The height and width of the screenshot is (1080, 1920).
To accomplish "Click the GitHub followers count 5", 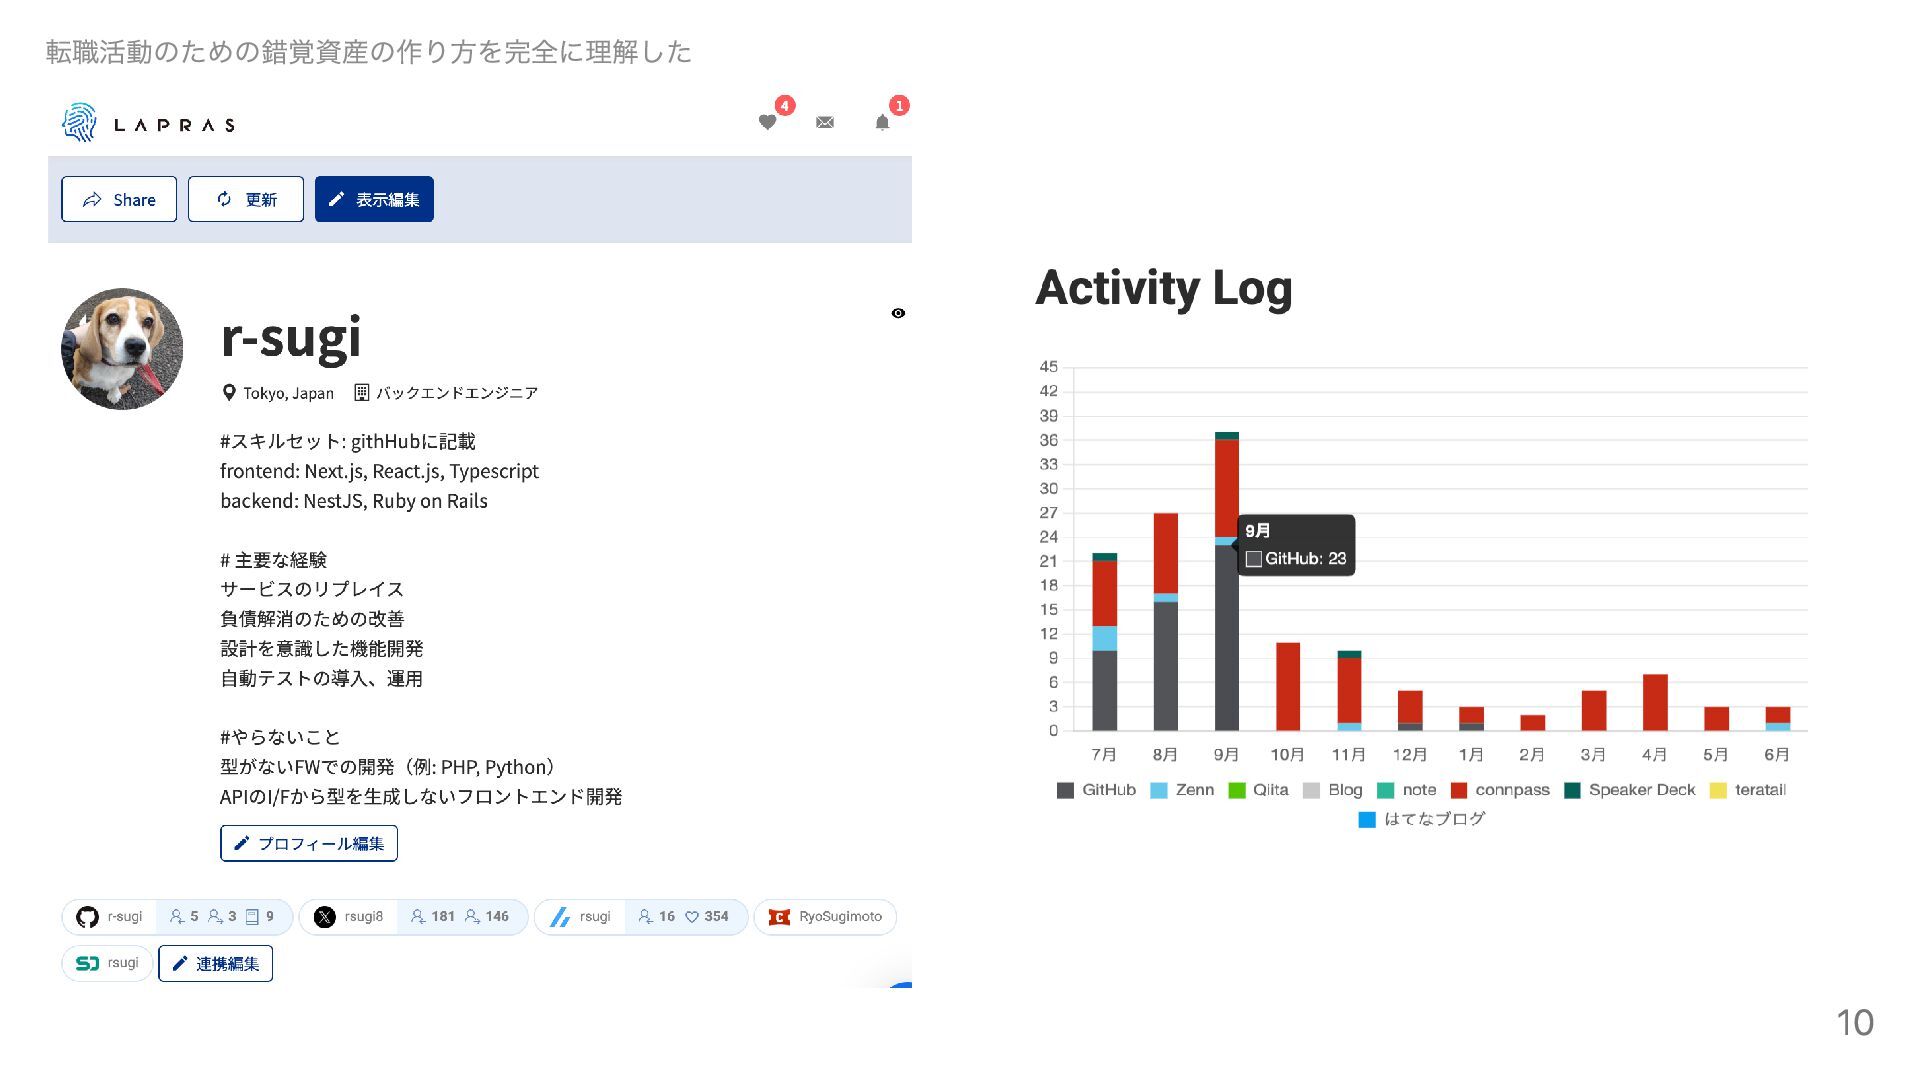I will [185, 917].
